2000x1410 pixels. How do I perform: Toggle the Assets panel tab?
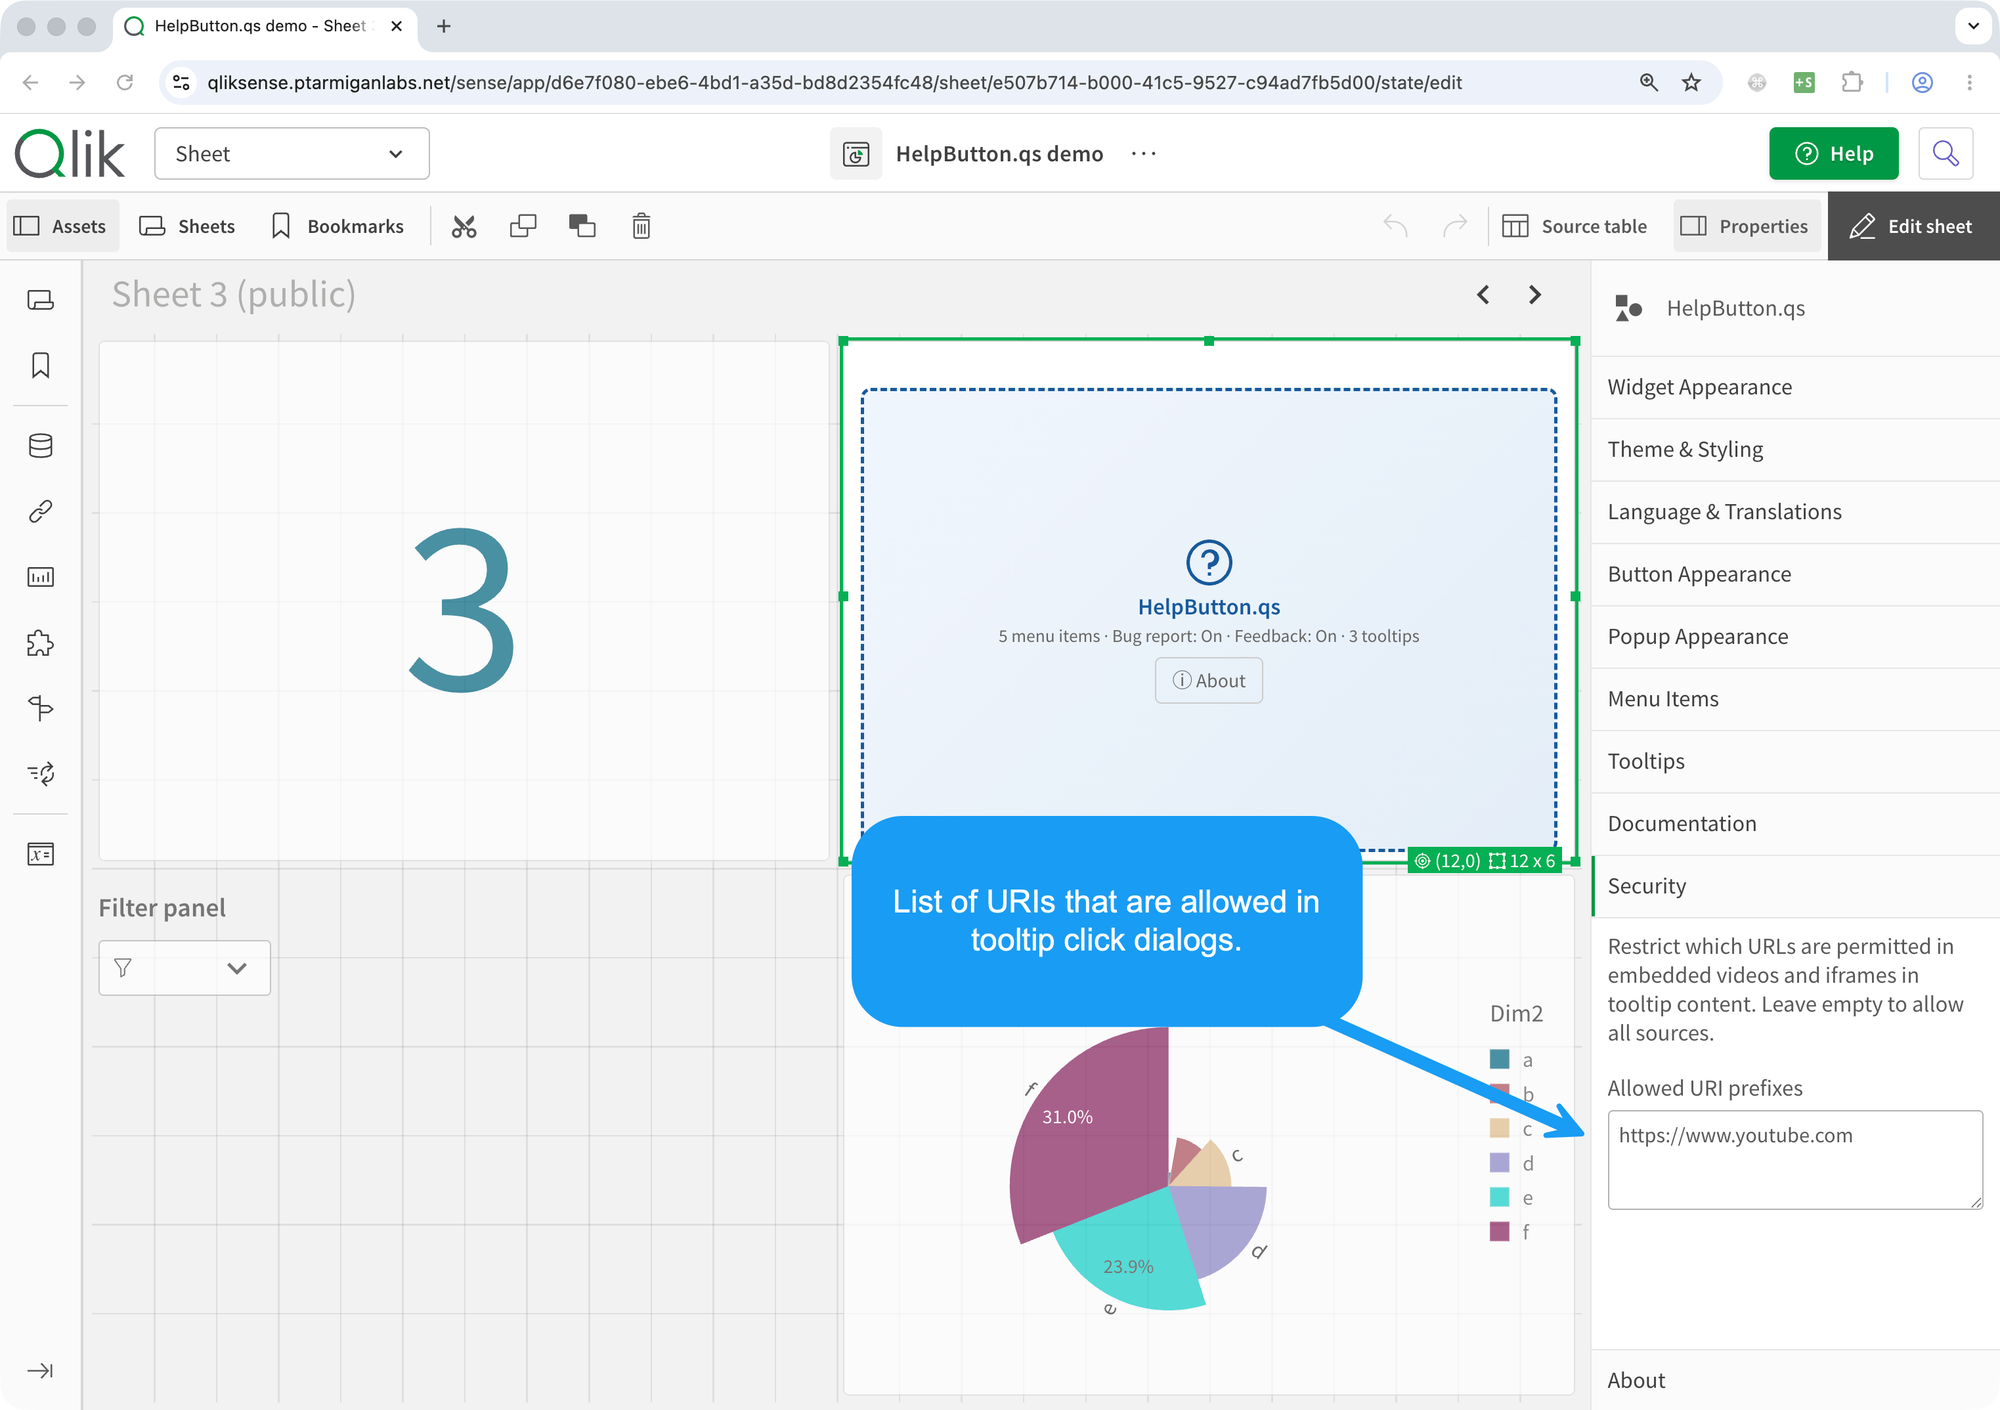click(x=62, y=226)
